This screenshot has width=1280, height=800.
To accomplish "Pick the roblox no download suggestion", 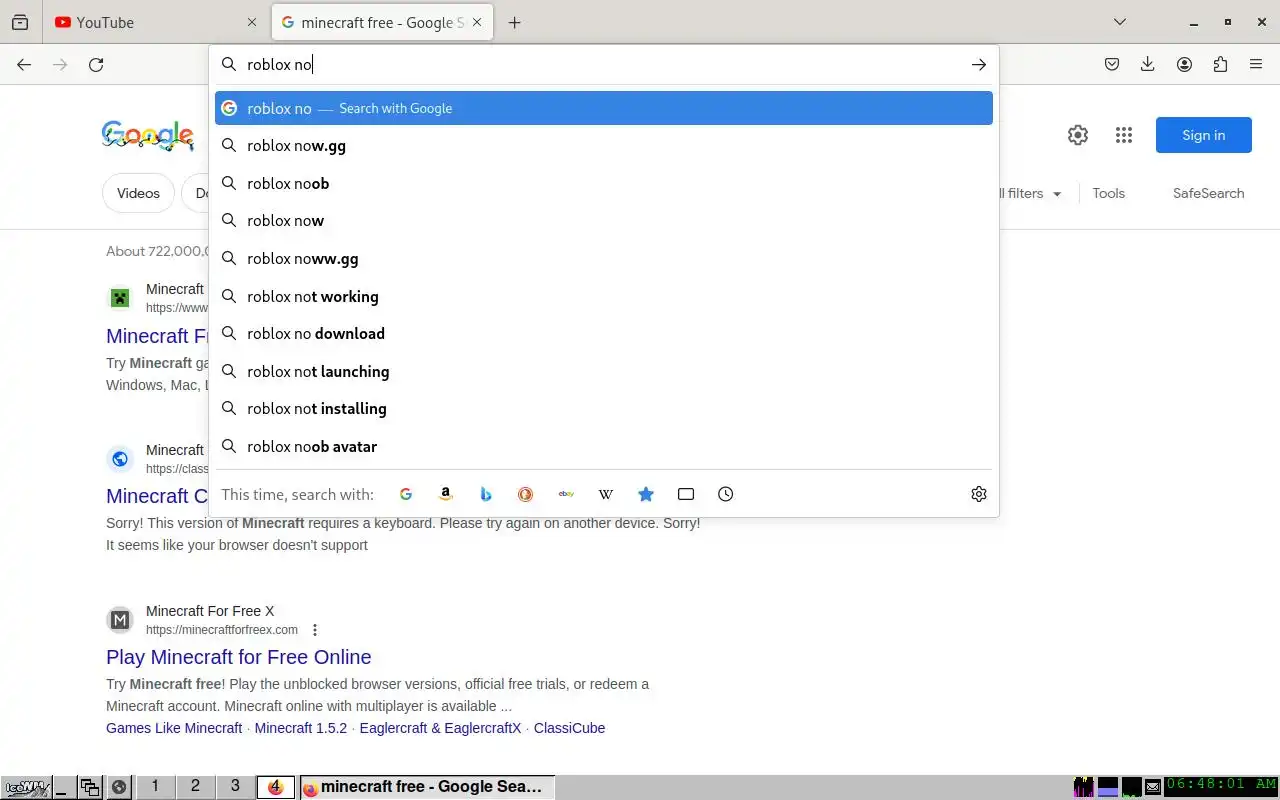I will (604, 333).
